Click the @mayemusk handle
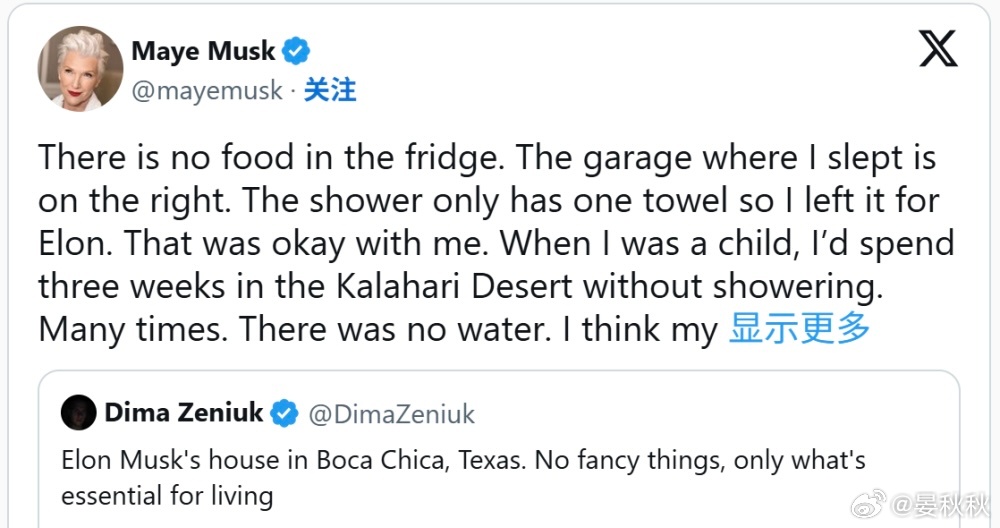1000x528 pixels. (207, 90)
